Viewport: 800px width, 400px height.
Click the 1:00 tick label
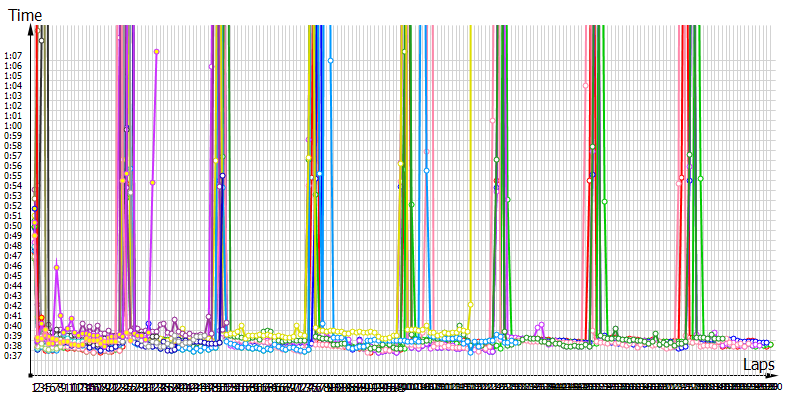(13, 126)
